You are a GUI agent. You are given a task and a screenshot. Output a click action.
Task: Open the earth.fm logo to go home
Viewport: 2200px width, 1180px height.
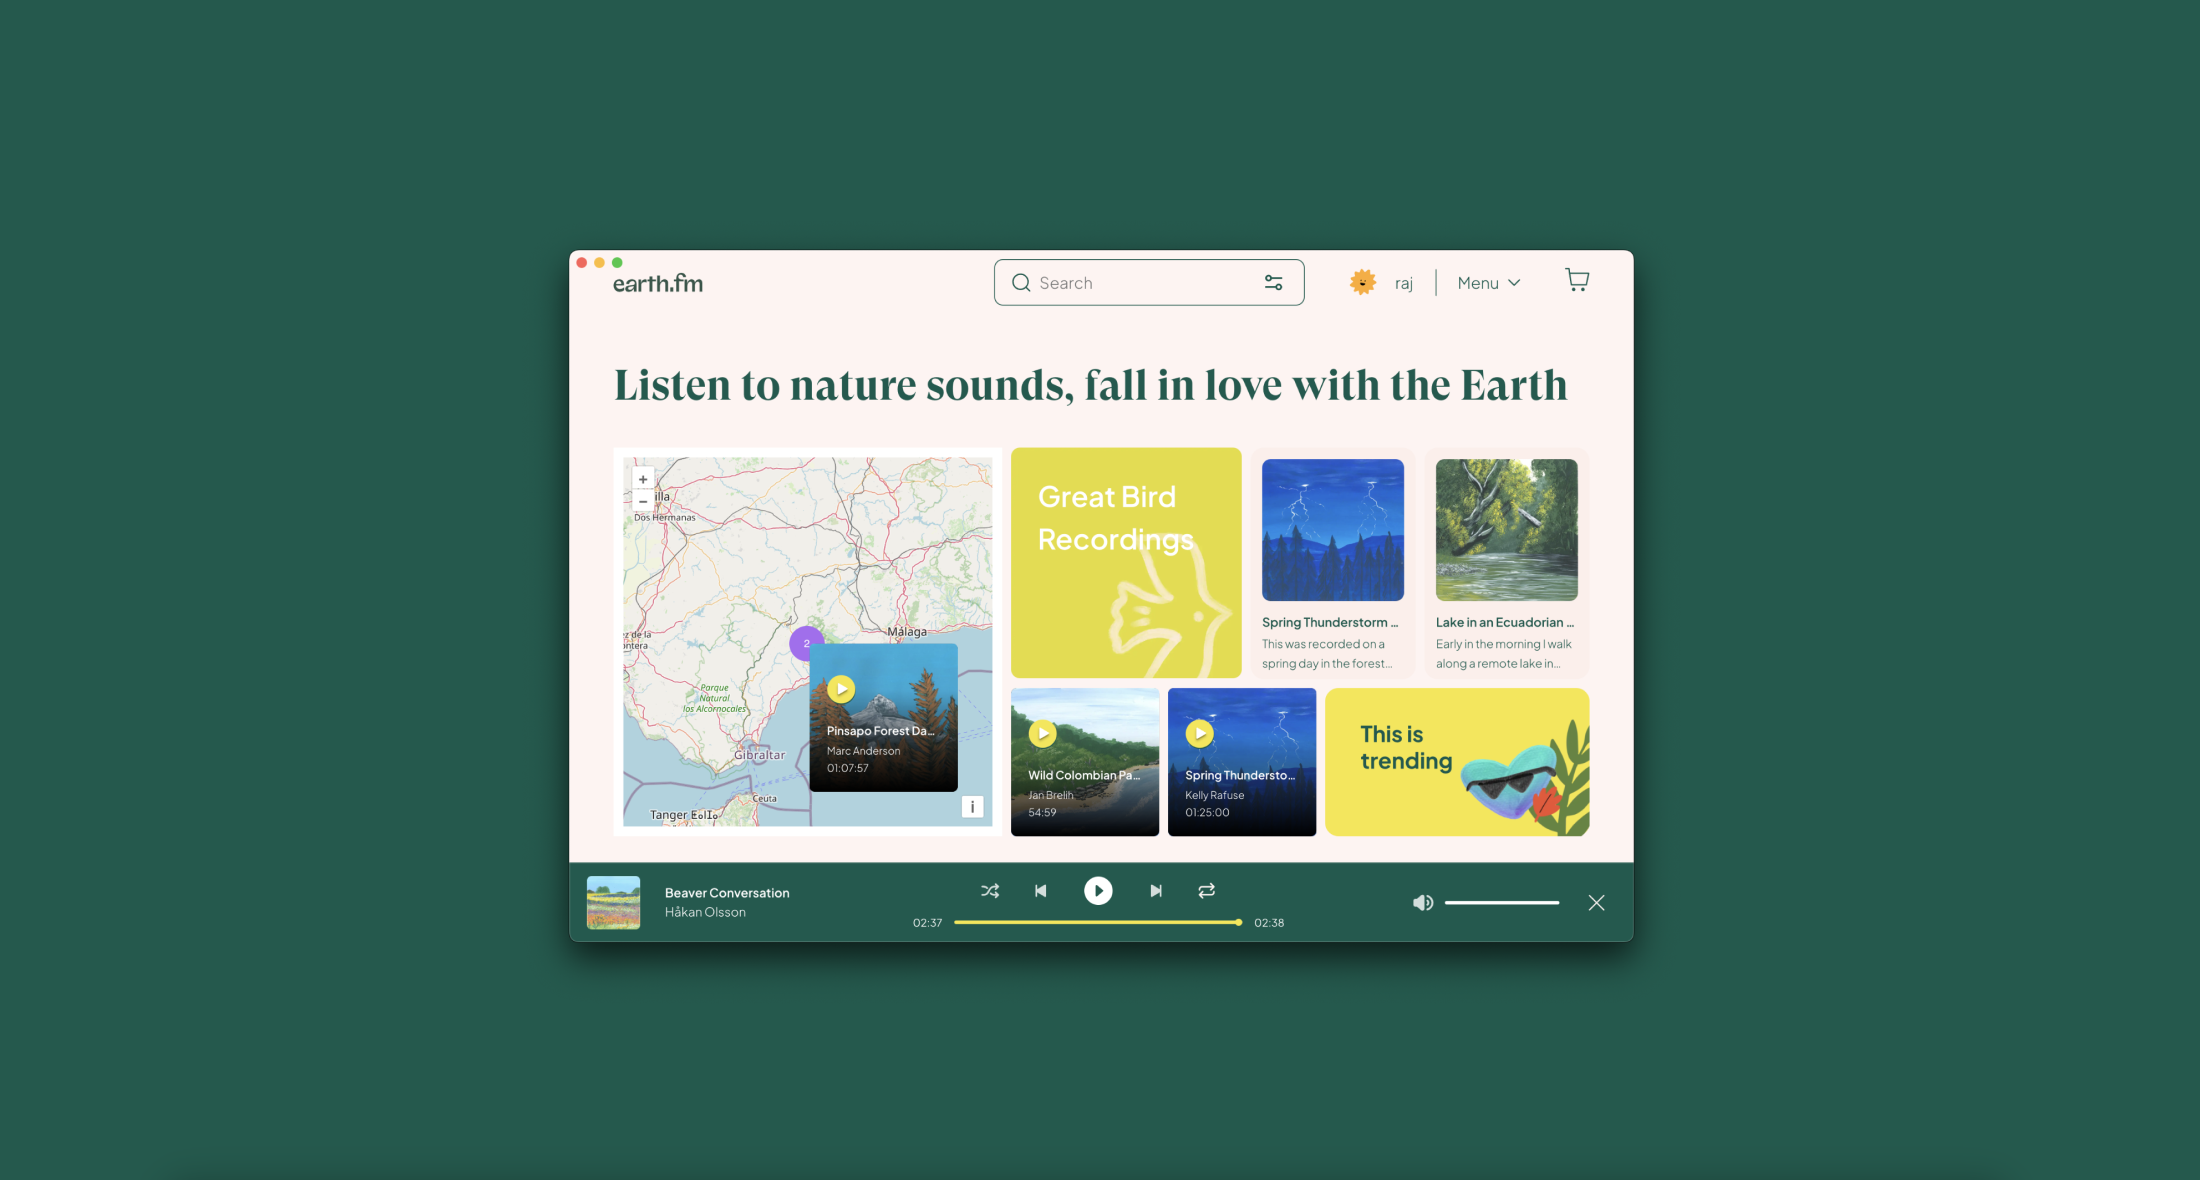click(657, 282)
